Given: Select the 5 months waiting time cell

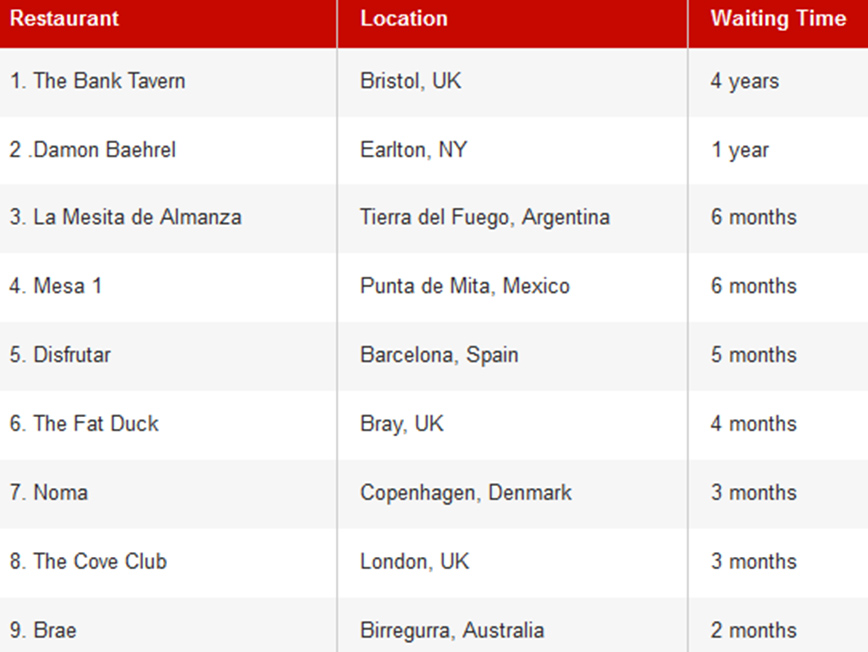Looking at the screenshot, I should click(x=753, y=355).
